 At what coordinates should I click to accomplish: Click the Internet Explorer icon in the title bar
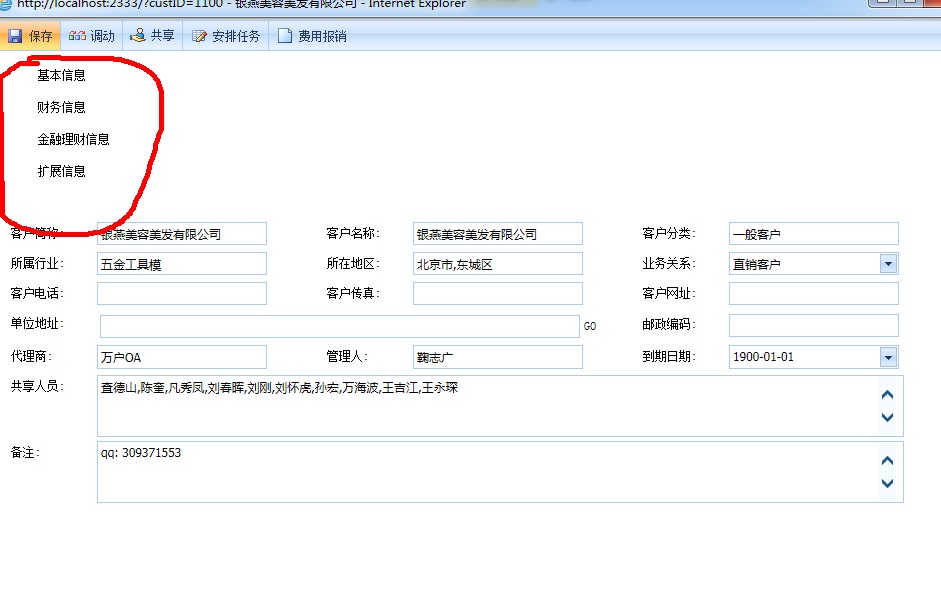click(8, 4)
